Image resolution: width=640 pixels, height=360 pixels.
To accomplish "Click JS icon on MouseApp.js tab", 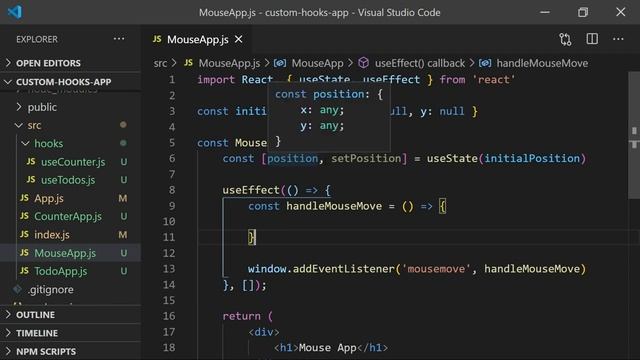I will [157, 39].
